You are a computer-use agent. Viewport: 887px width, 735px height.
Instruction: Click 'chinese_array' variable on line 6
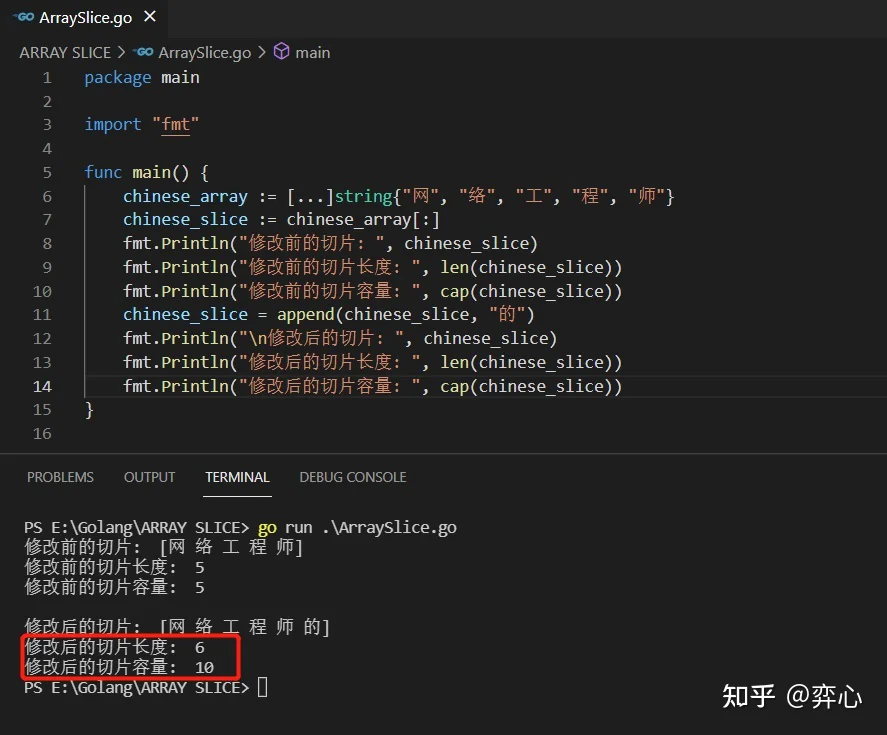click(x=185, y=196)
